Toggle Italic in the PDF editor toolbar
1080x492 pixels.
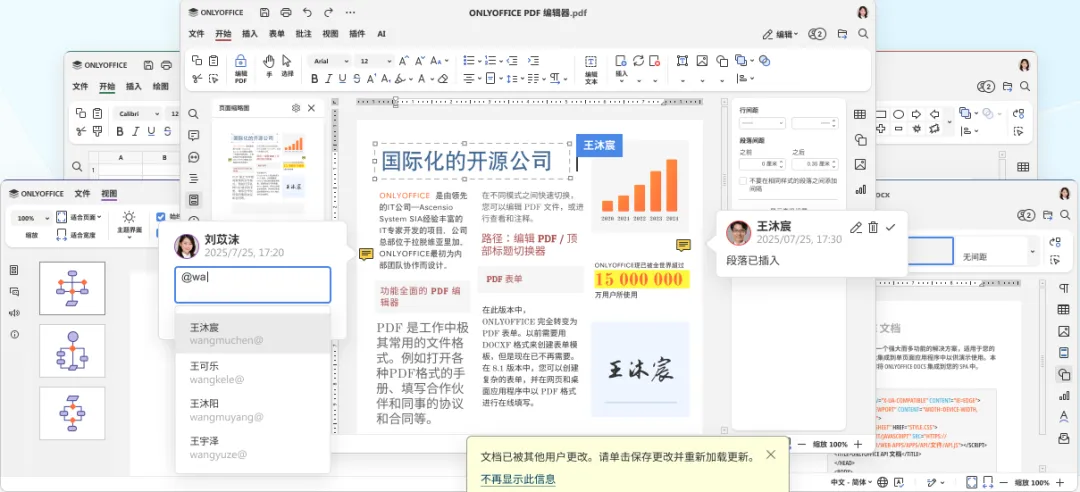tap(329, 79)
